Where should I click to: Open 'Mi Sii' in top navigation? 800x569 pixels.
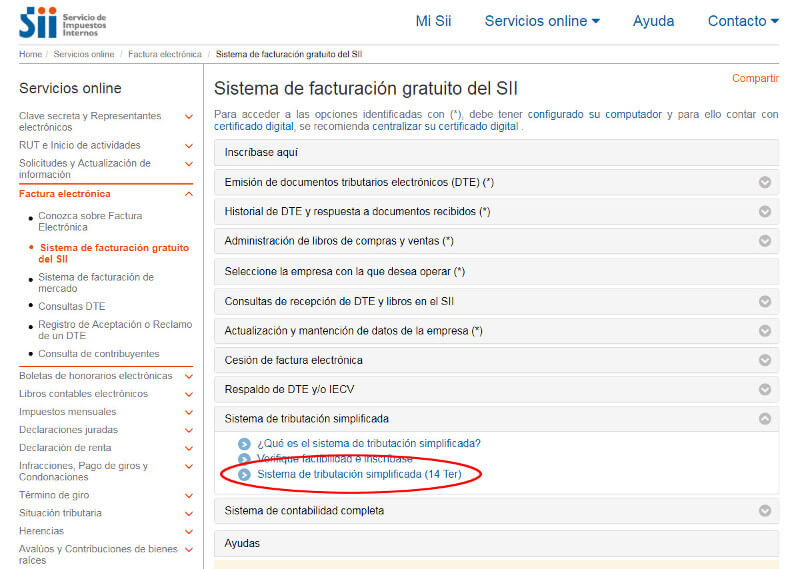tap(433, 21)
